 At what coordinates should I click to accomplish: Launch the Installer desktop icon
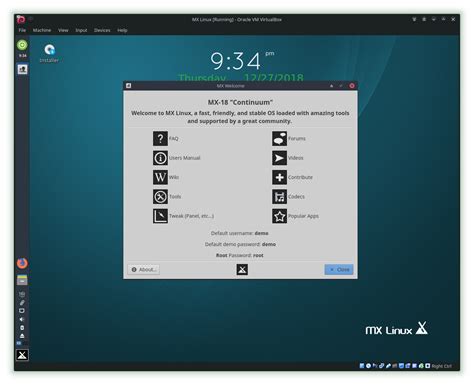(49, 53)
